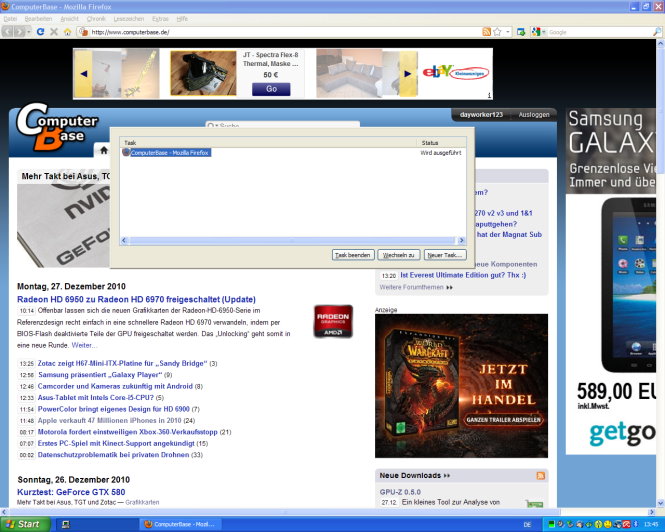This screenshot has height=532, width=665.
Task: Click the Task column header
Action: pyautogui.click(x=268, y=143)
